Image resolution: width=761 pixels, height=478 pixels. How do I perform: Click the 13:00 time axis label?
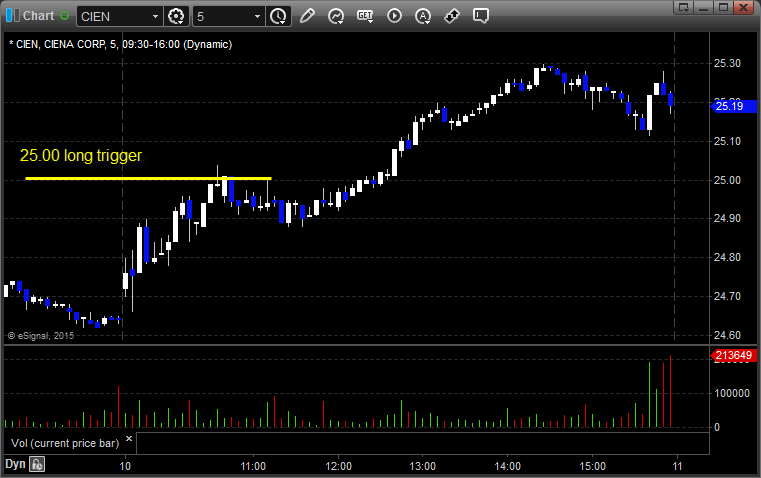(423, 466)
